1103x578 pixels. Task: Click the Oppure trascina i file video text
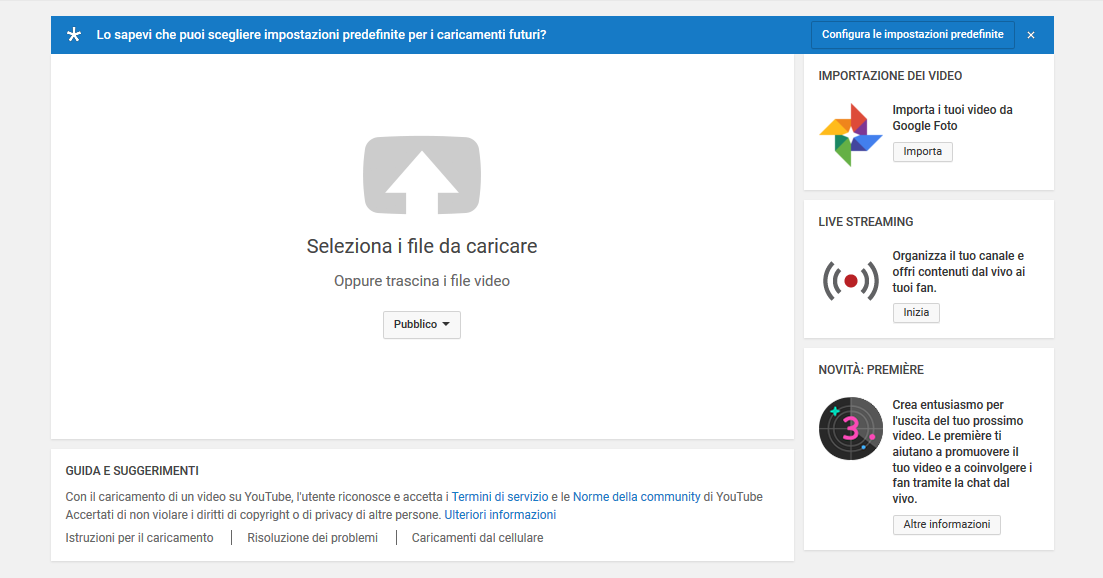click(422, 282)
